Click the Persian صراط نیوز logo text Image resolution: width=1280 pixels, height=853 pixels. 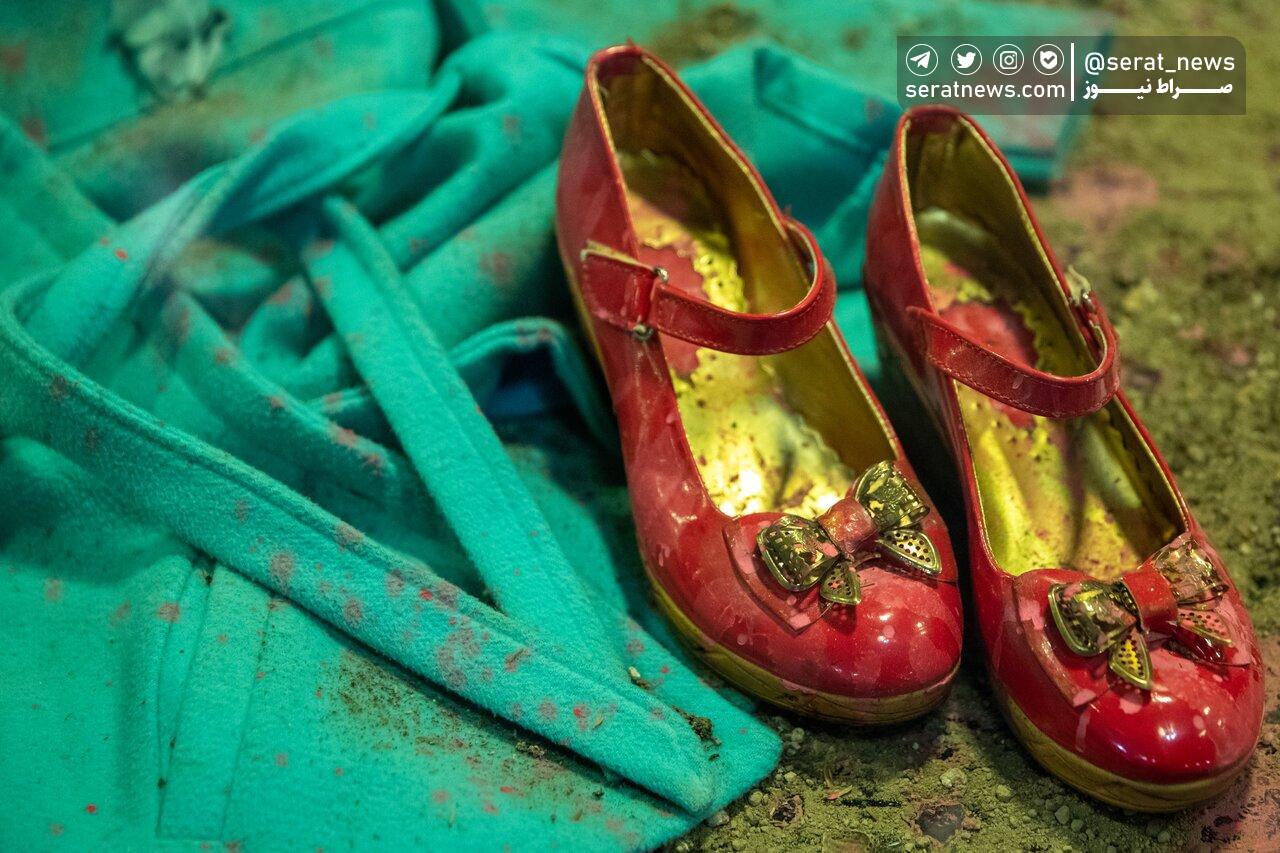pyautogui.click(x=1158, y=90)
